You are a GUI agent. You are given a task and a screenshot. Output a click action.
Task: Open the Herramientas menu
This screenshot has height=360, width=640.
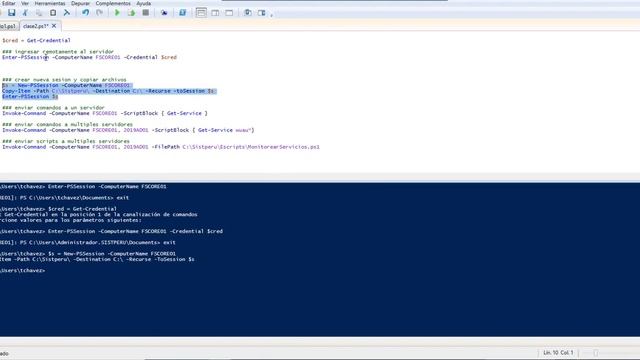click(x=50, y=3)
